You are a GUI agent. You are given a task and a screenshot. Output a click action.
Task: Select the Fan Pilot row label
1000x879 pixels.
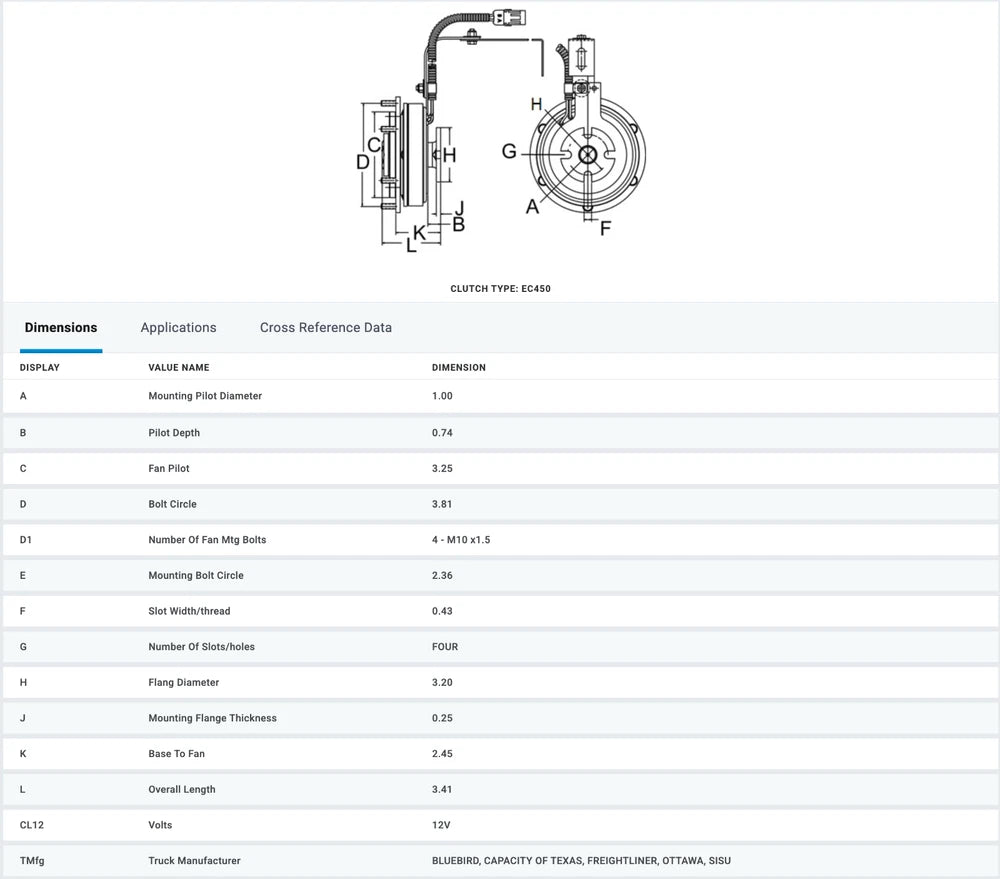coord(169,468)
